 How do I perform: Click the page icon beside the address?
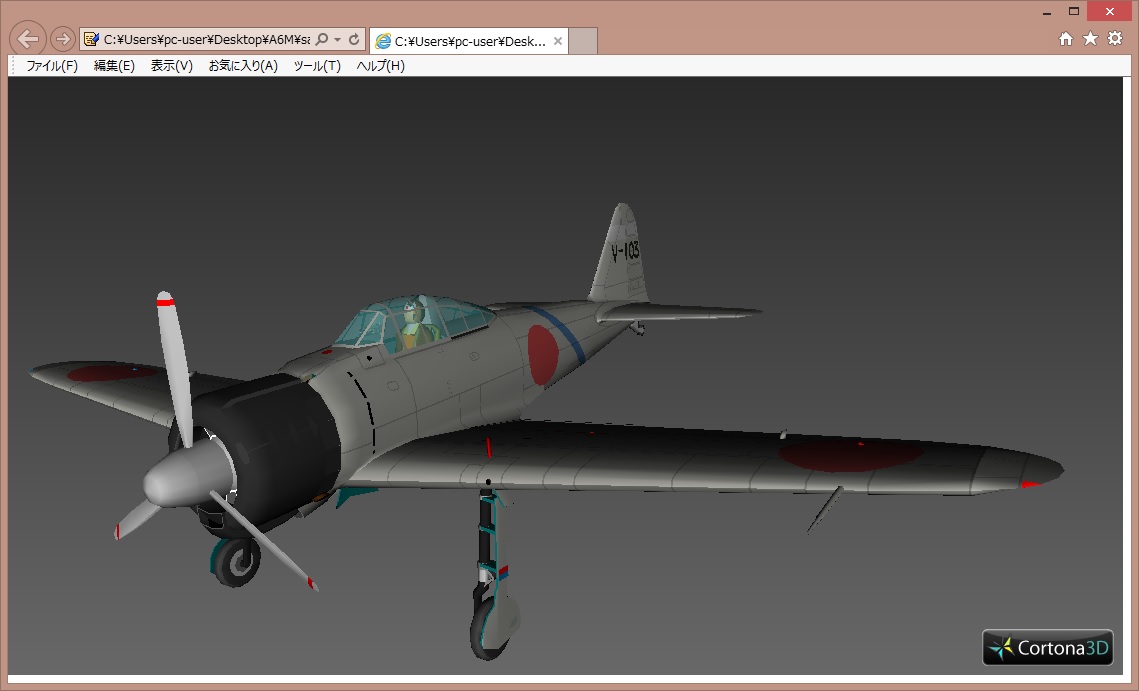coord(92,40)
